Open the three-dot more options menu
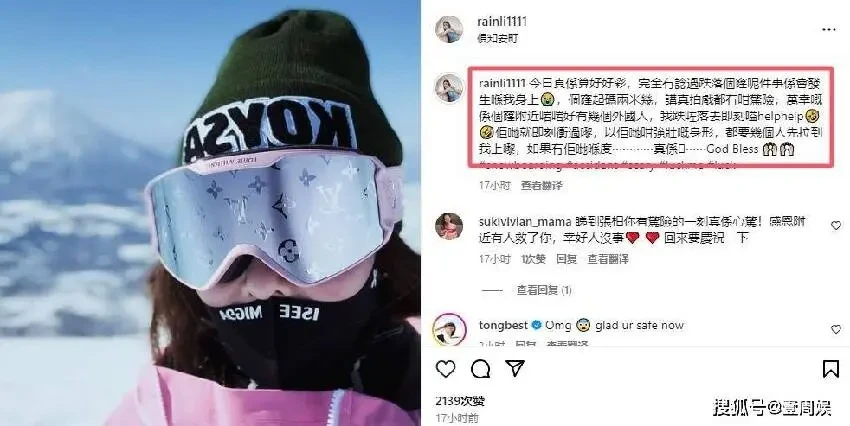This screenshot has width=850, height=426. coord(829,30)
